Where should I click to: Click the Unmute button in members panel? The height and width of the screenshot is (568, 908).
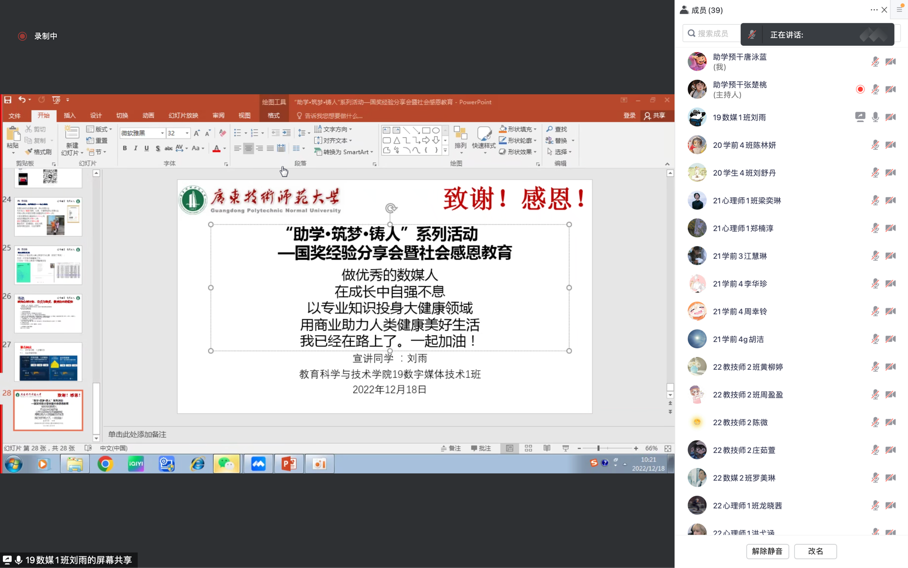click(x=767, y=551)
